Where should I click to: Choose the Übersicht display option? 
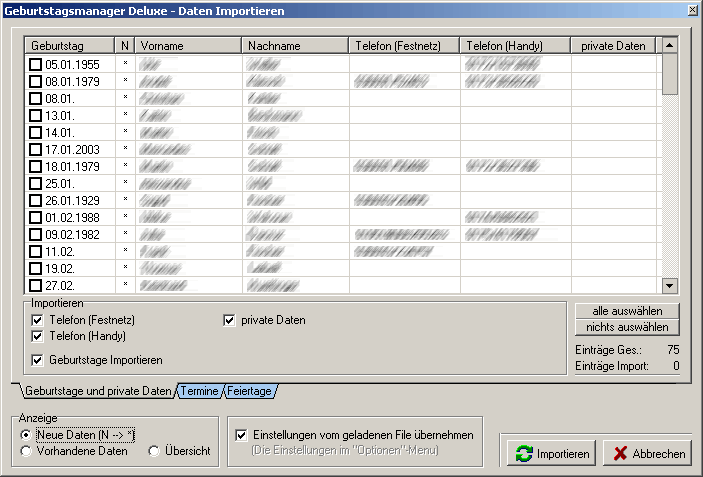tap(154, 452)
